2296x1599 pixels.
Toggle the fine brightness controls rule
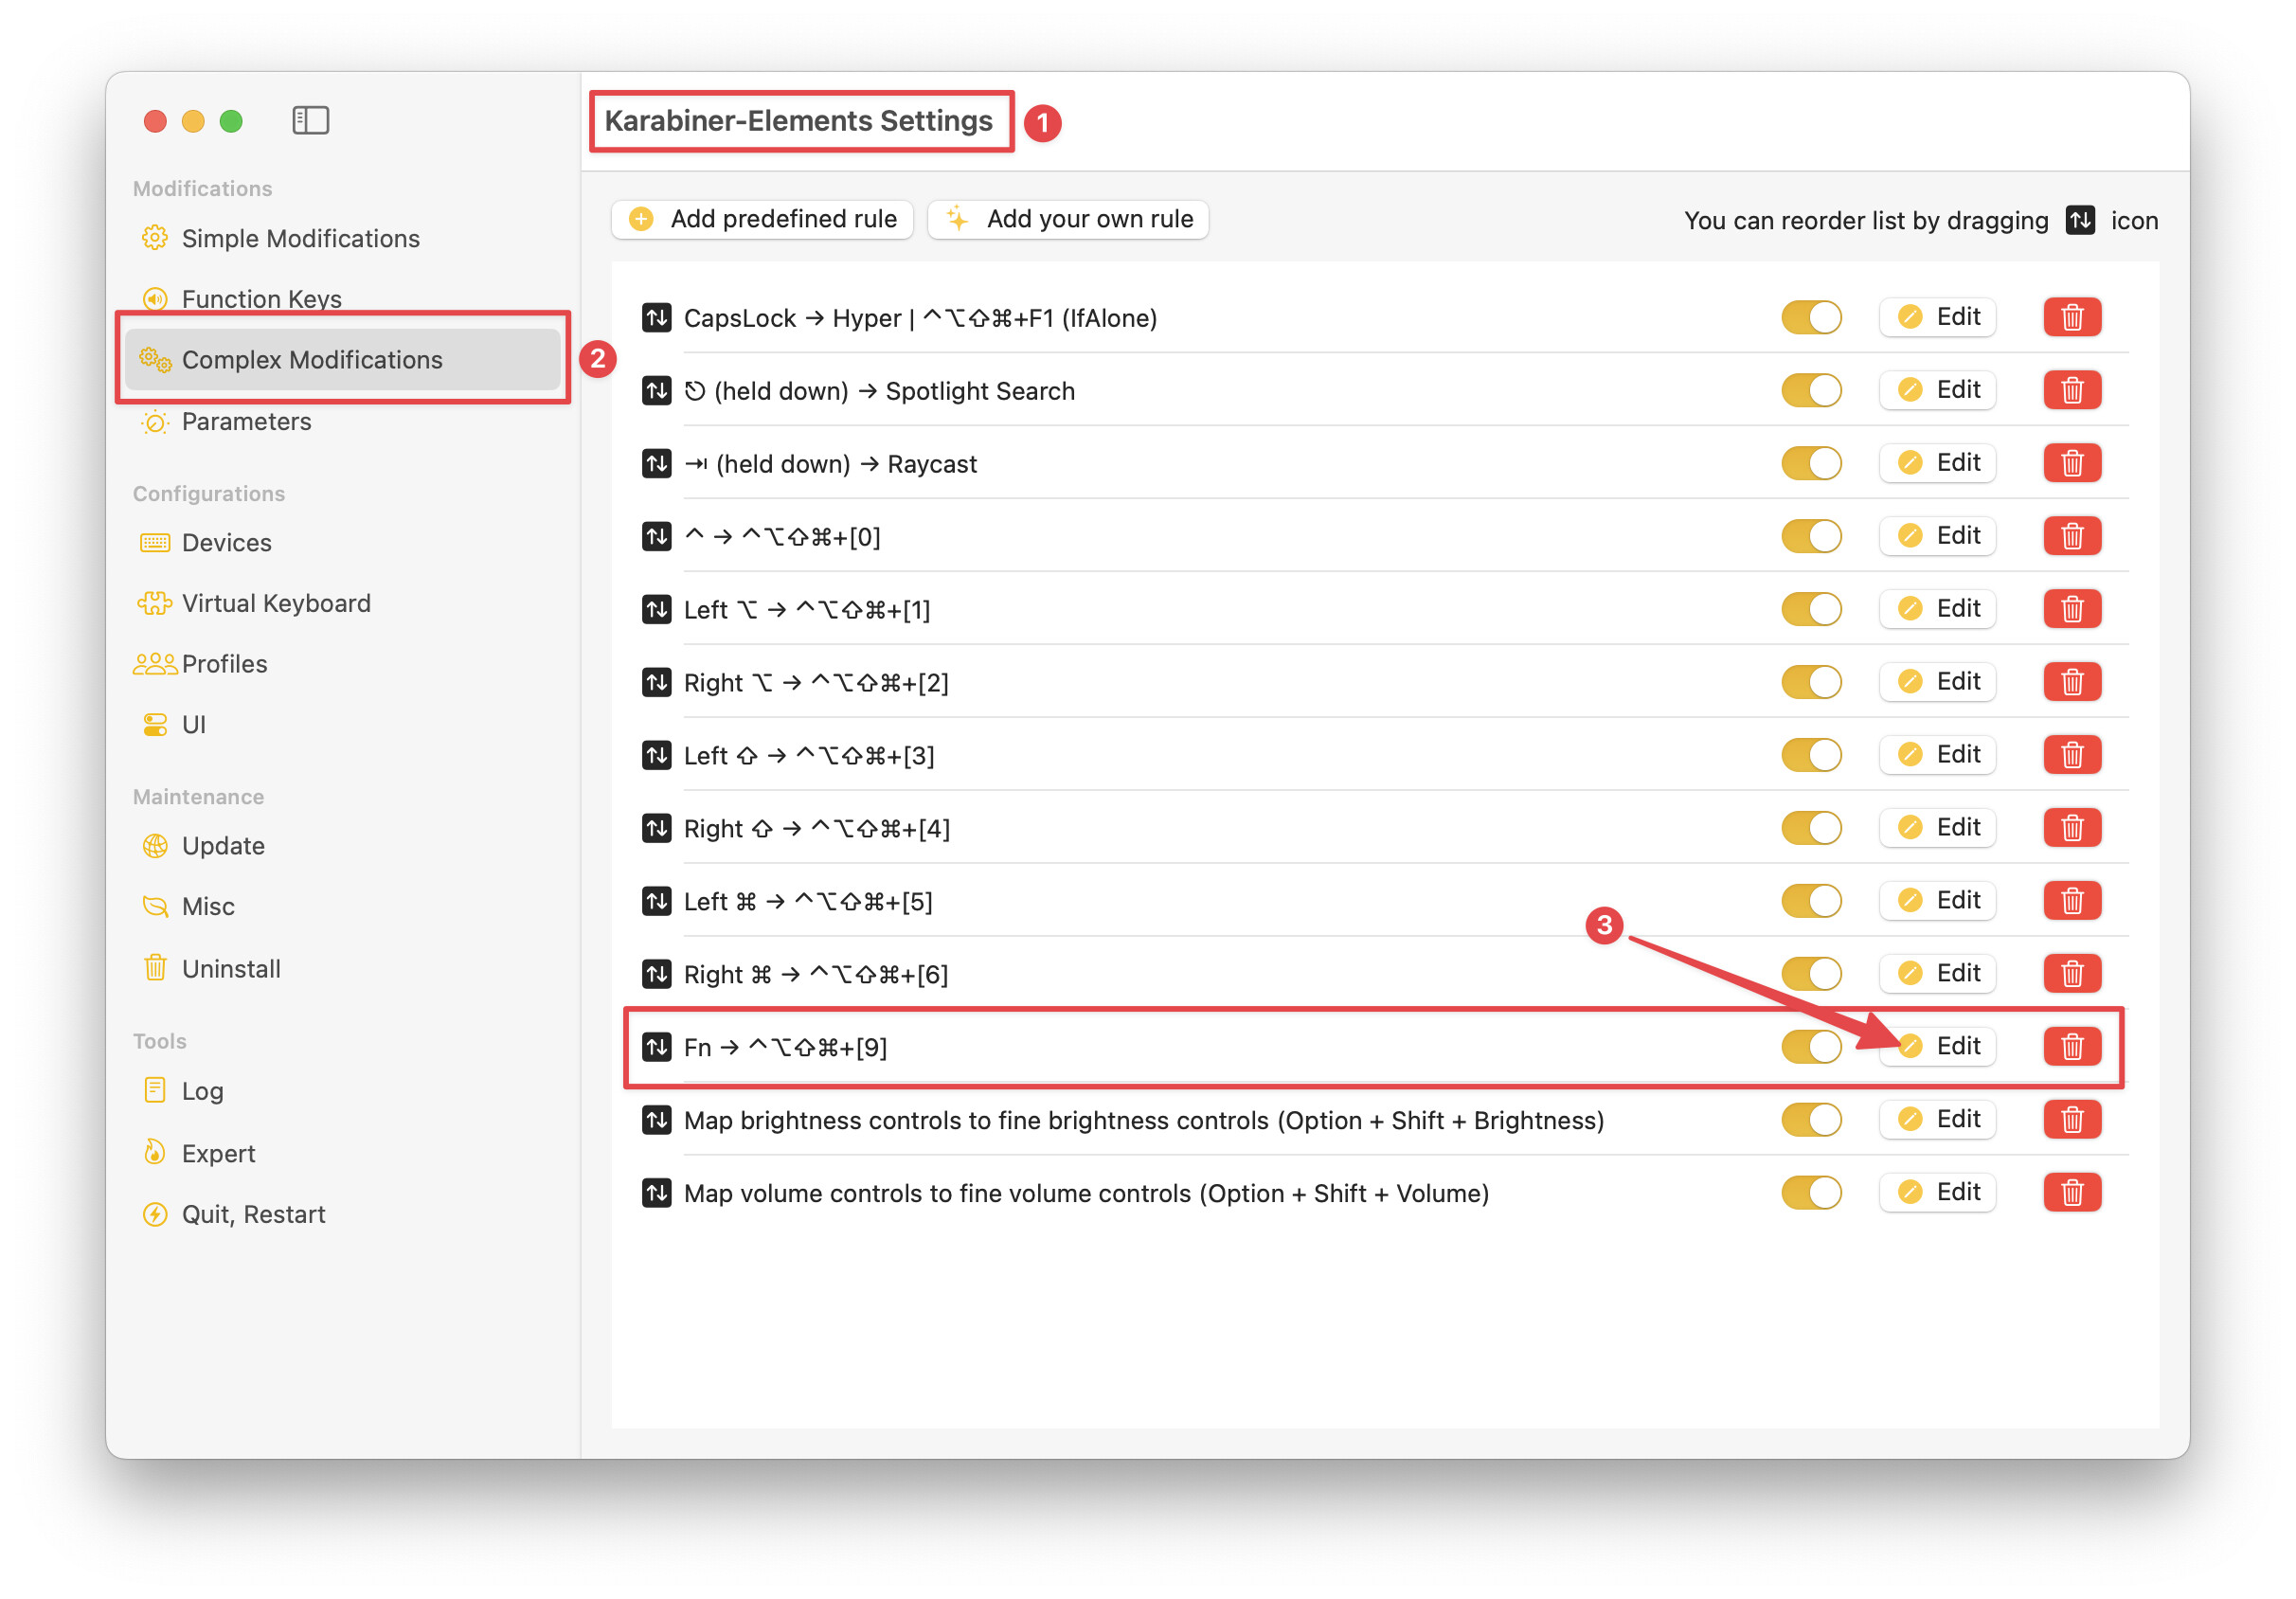coord(1810,1119)
